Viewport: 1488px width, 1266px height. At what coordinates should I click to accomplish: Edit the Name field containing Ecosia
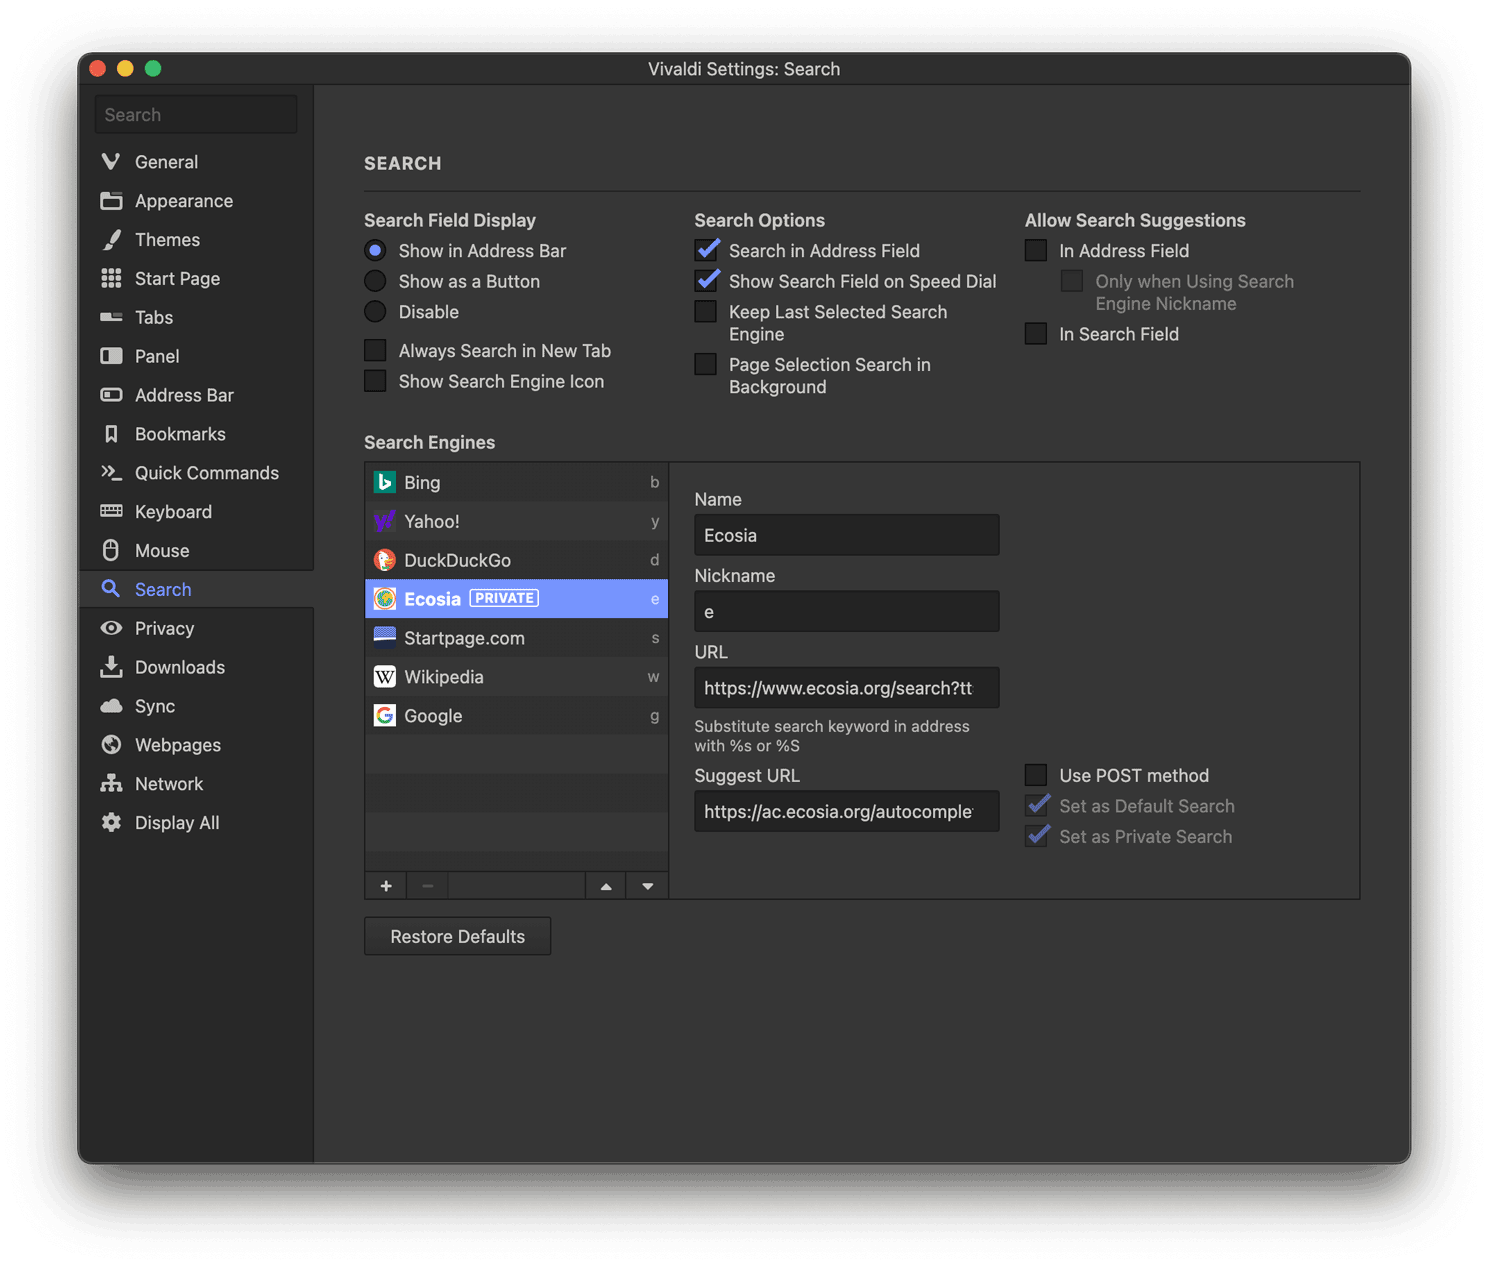tap(847, 535)
